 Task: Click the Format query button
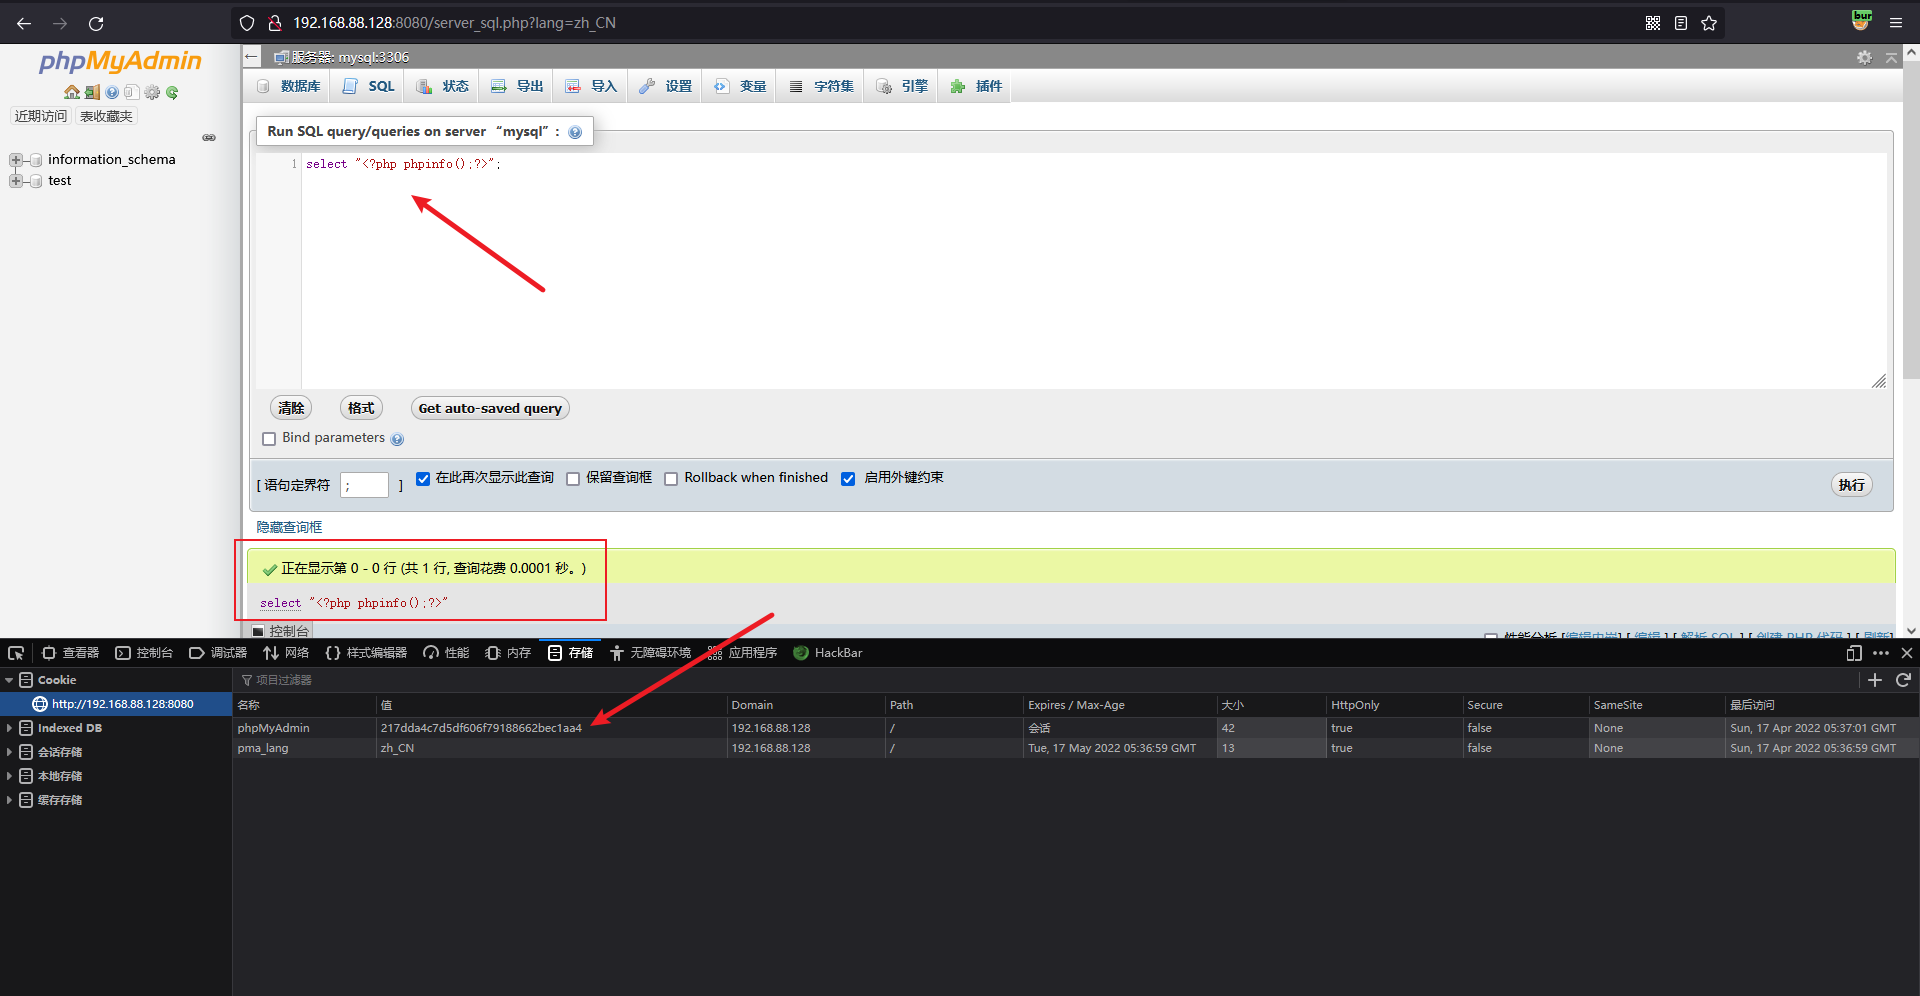coord(361,408)
